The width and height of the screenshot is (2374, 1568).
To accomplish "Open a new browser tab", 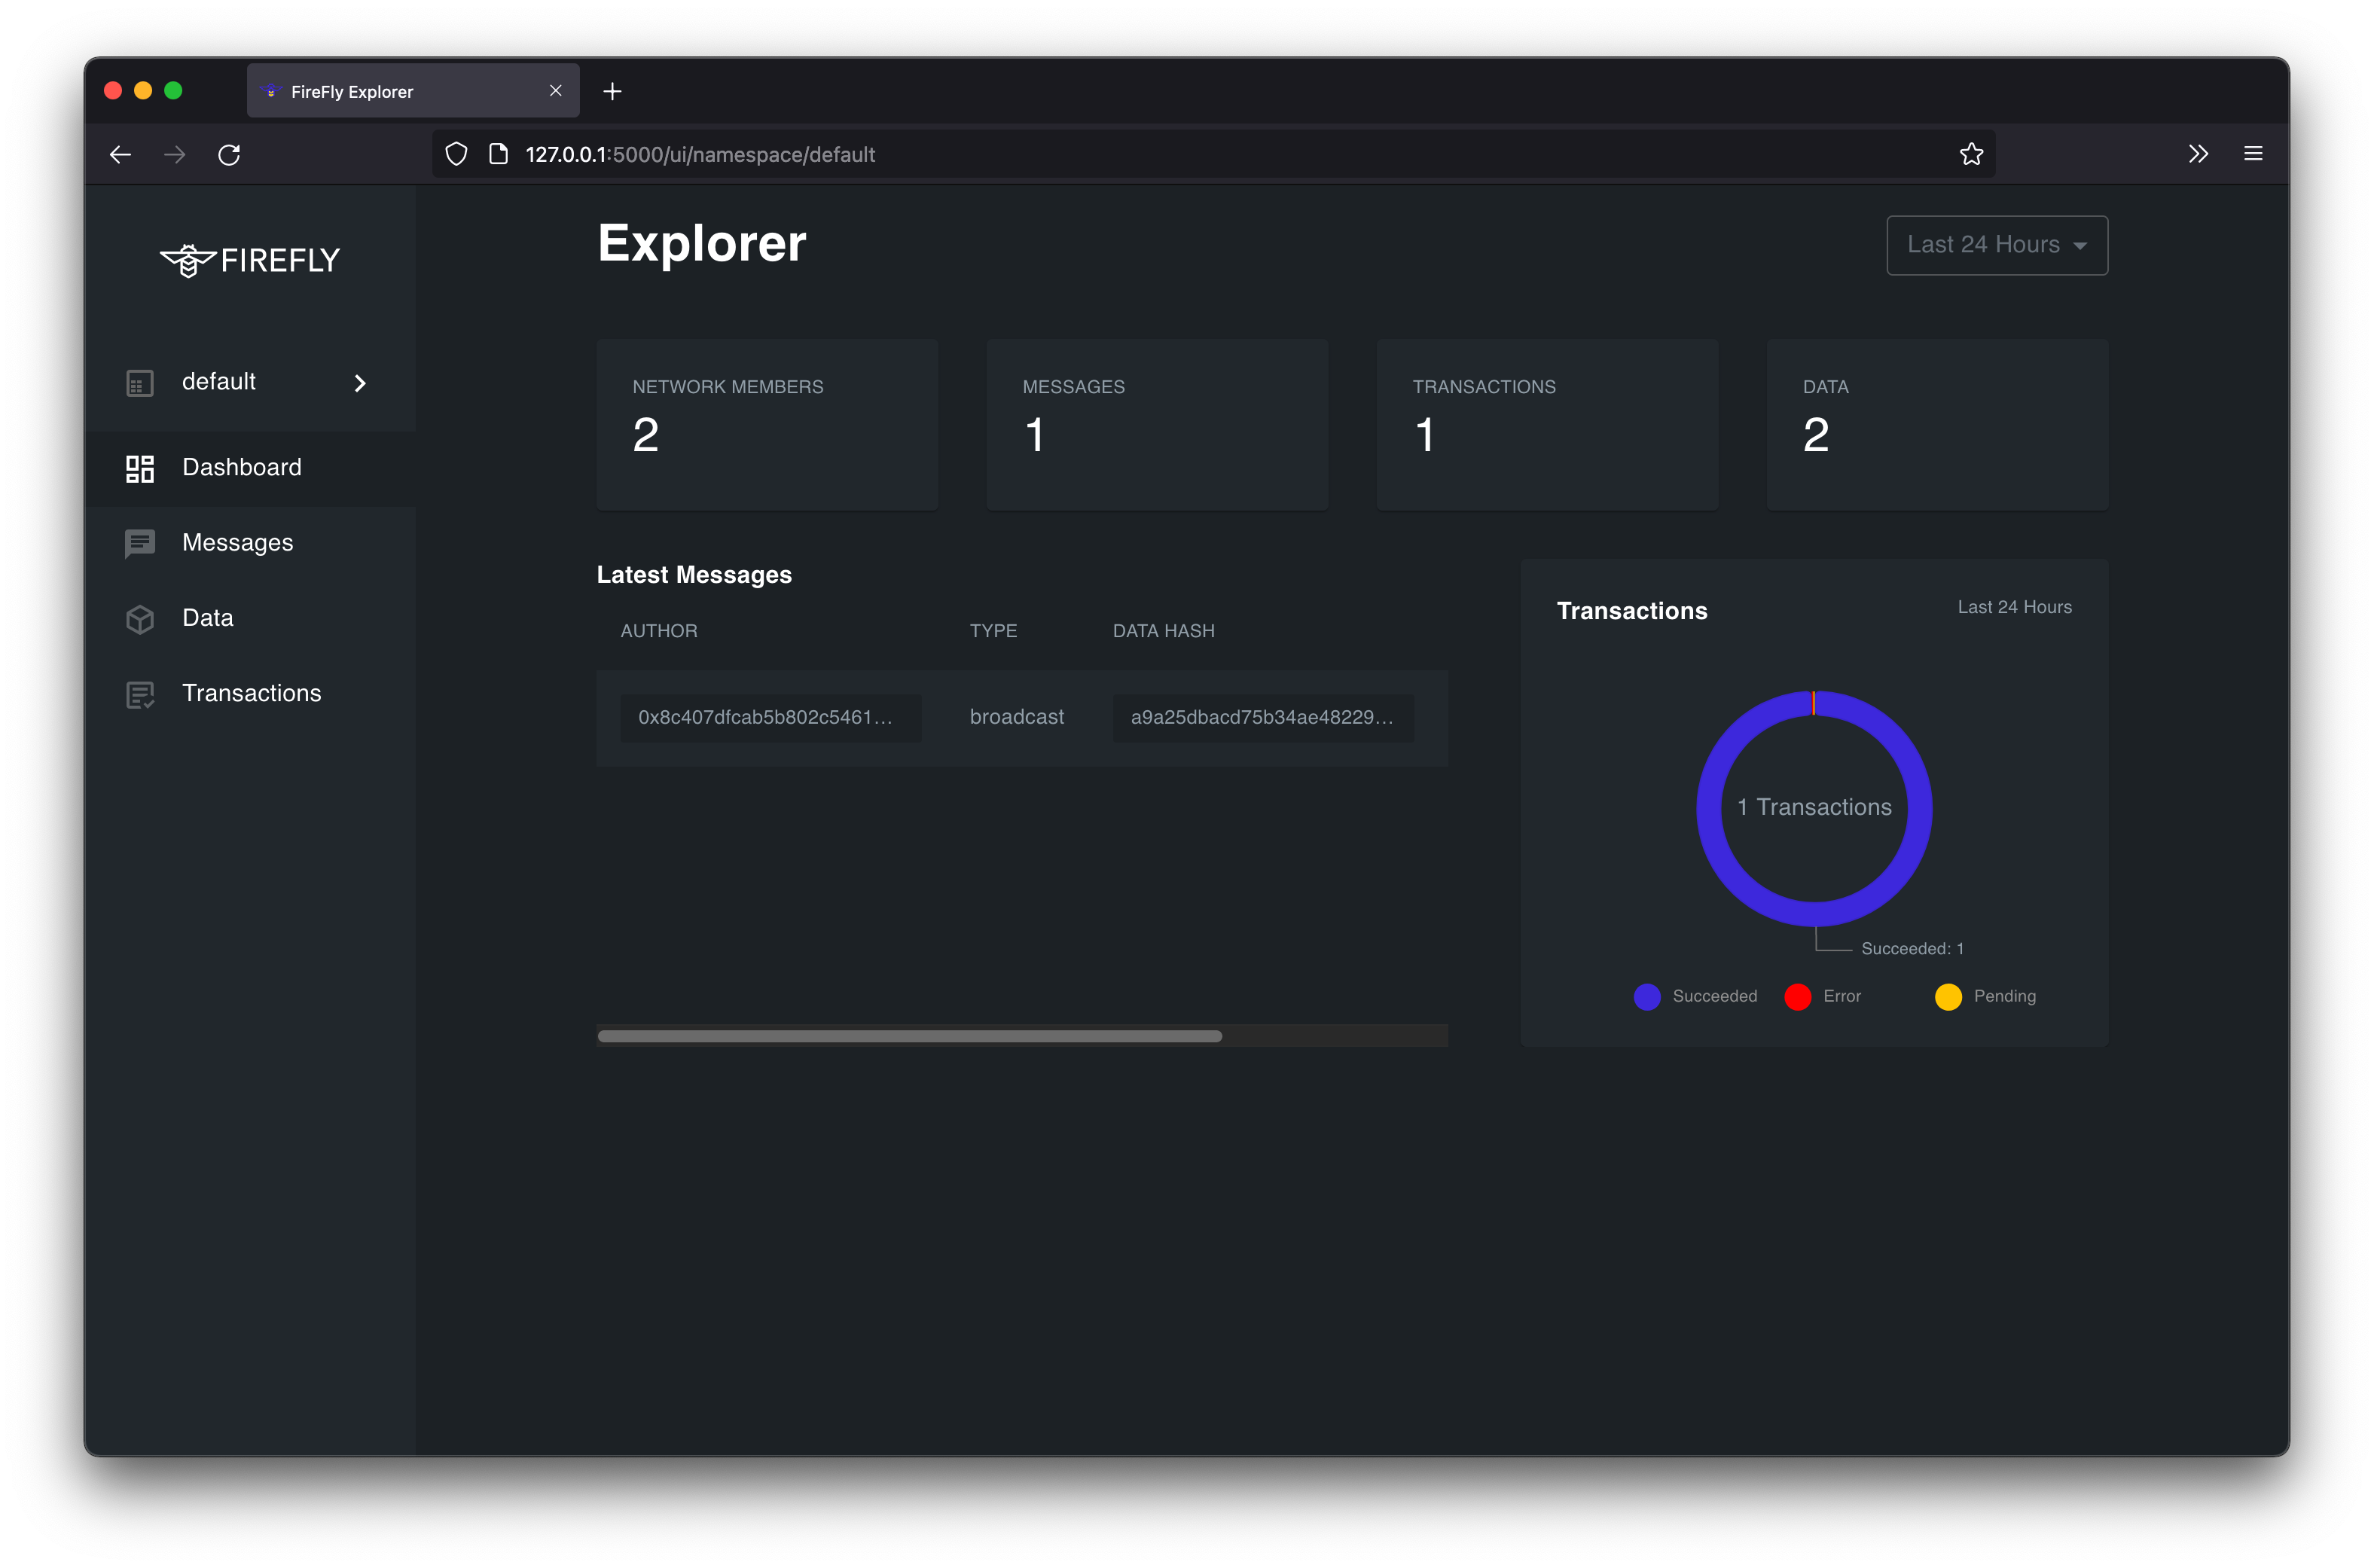I will [613, 91].
